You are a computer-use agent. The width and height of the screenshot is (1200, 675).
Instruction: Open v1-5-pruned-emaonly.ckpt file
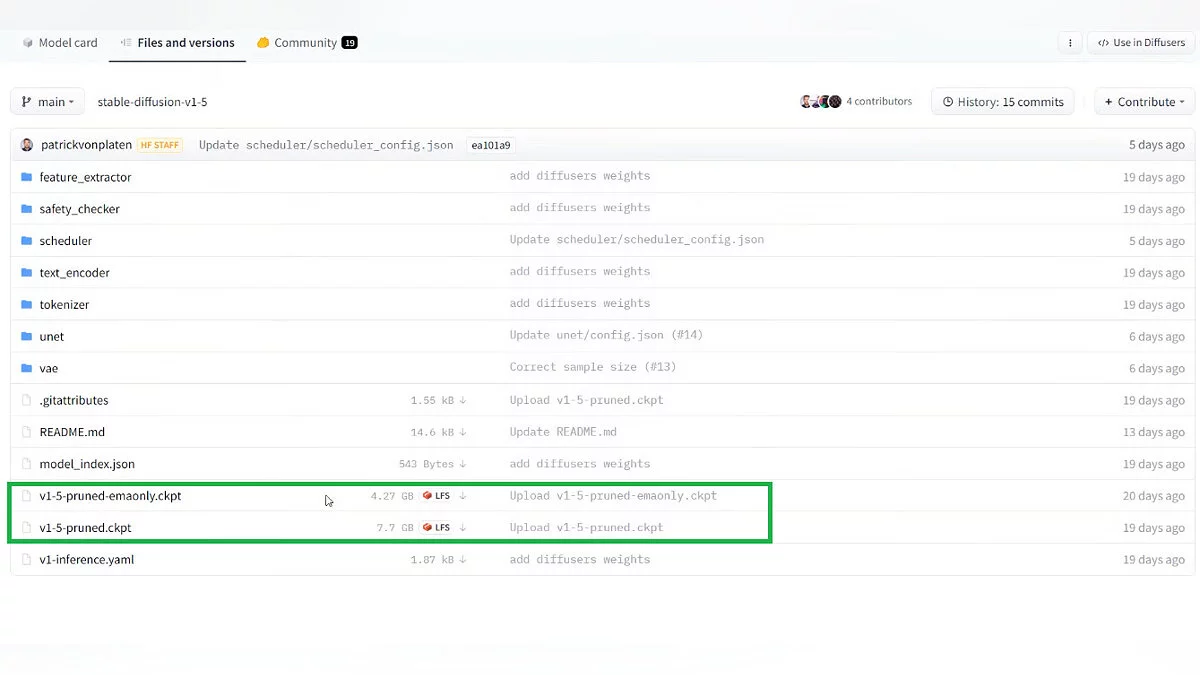(x=110, y=496)
